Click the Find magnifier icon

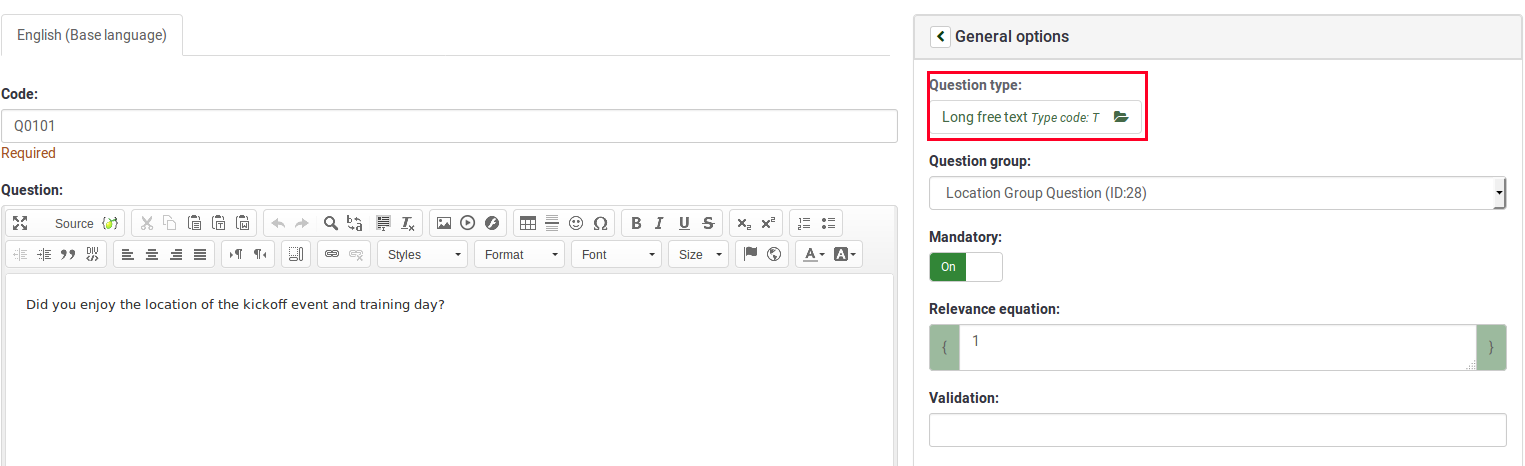coord(331,223)
